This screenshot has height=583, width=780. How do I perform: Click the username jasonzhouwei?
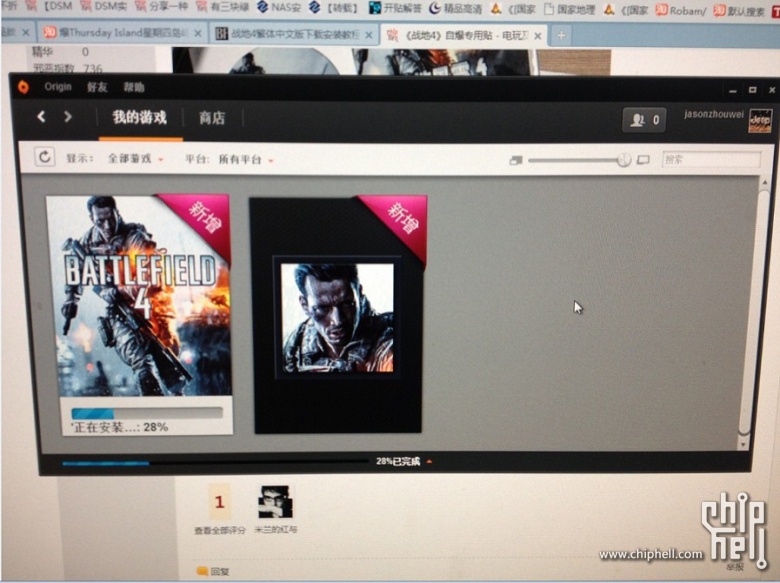(x=713, y=114)
